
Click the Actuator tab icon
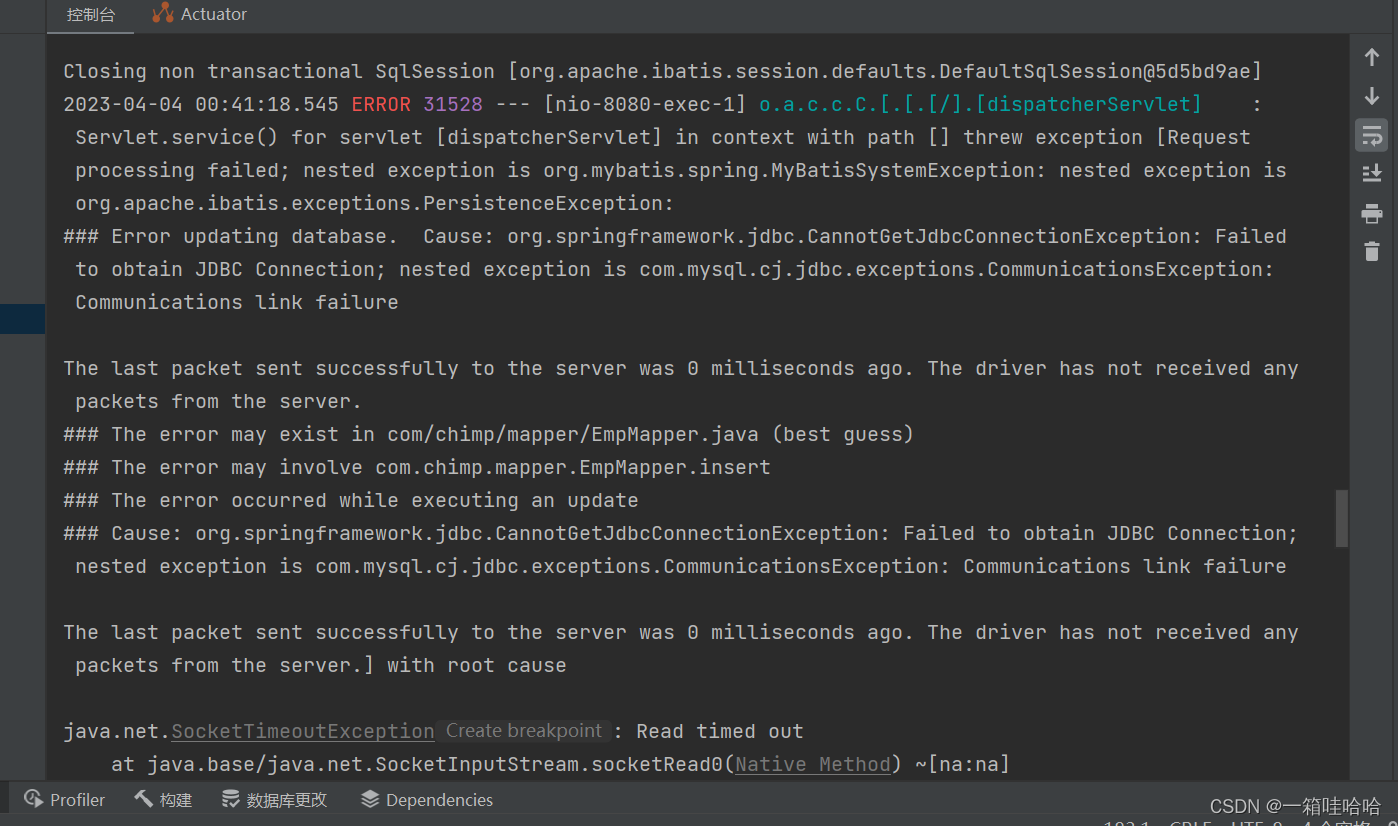[162, 13]
